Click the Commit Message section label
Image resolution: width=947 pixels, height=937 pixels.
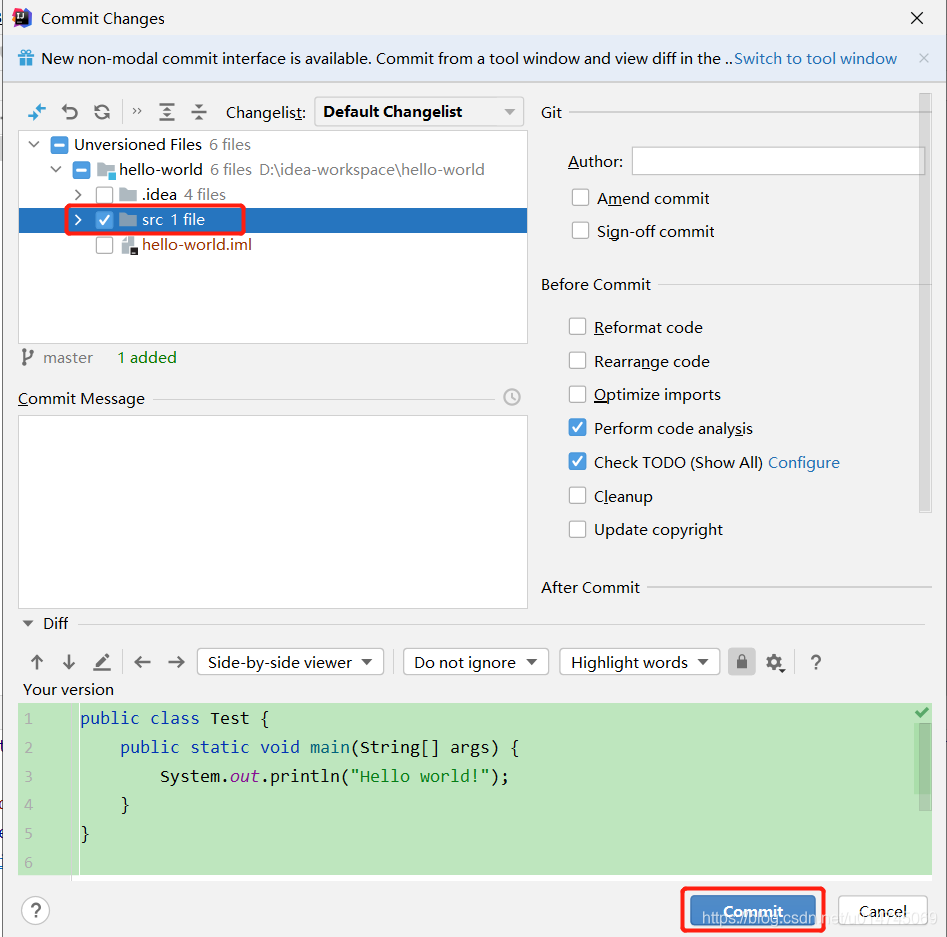tap(82, 399)
